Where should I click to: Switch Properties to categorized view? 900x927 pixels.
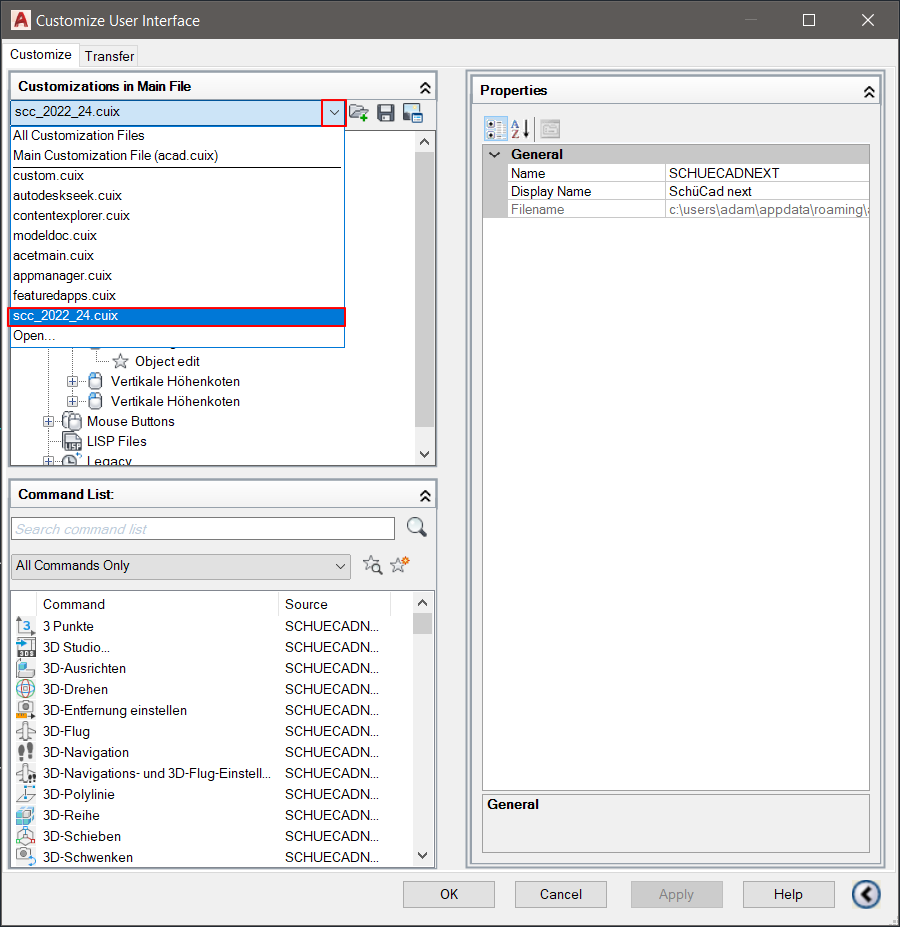[495, 128]
